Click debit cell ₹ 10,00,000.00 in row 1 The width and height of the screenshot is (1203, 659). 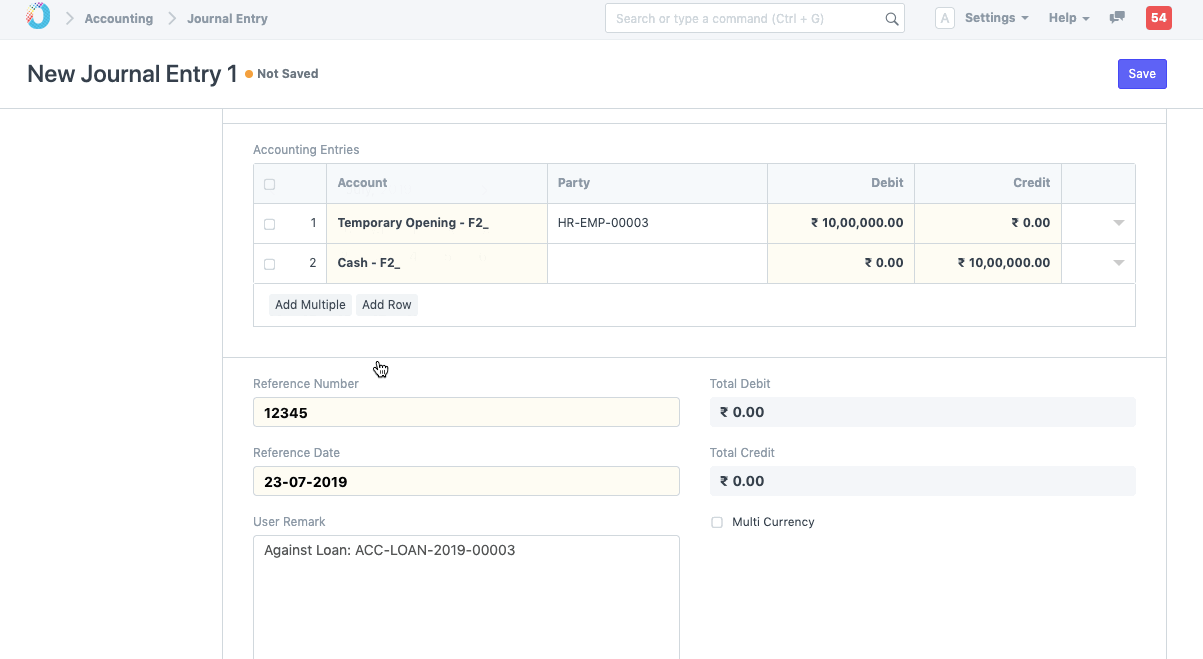(841, 223)
